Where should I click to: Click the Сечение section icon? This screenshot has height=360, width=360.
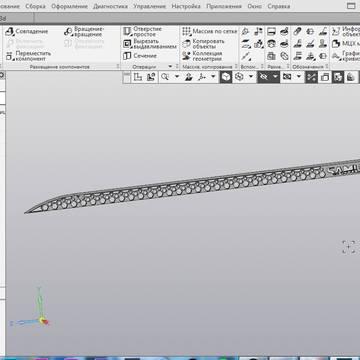click(x=127, y=56)
